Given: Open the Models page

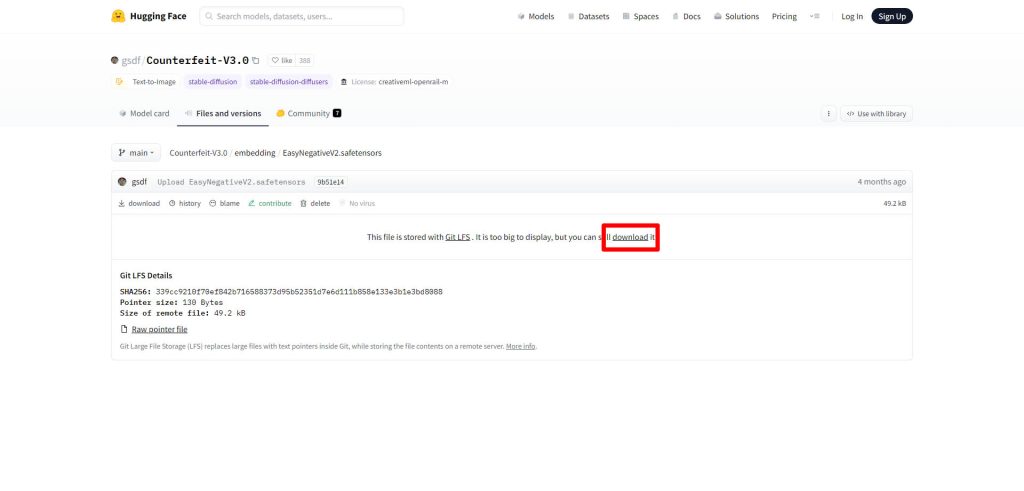Looking at the screenshot, I should tap(536, 16).
